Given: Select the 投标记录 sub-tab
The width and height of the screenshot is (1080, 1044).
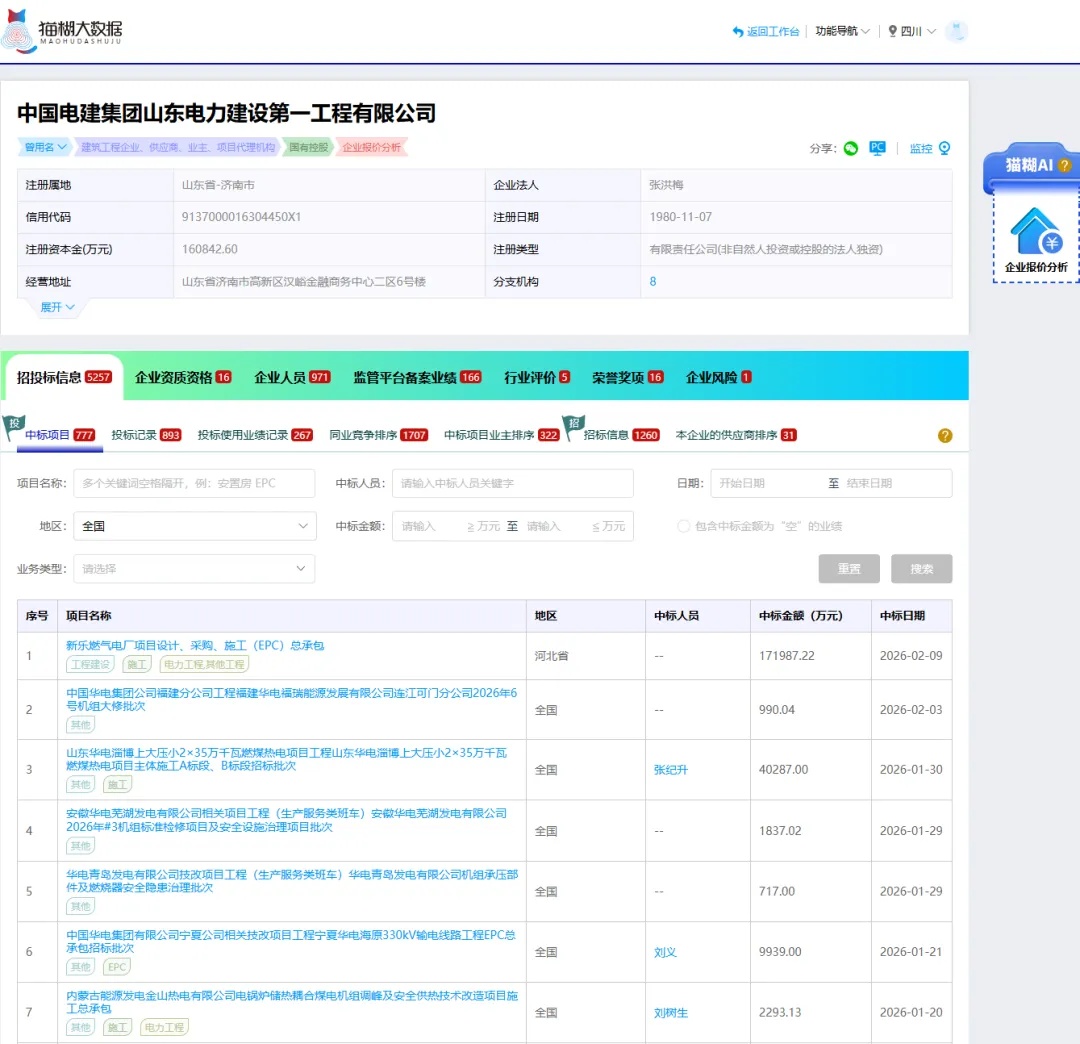Looking at the screenshot, I should pyautogui.click(x=146, y=435).
